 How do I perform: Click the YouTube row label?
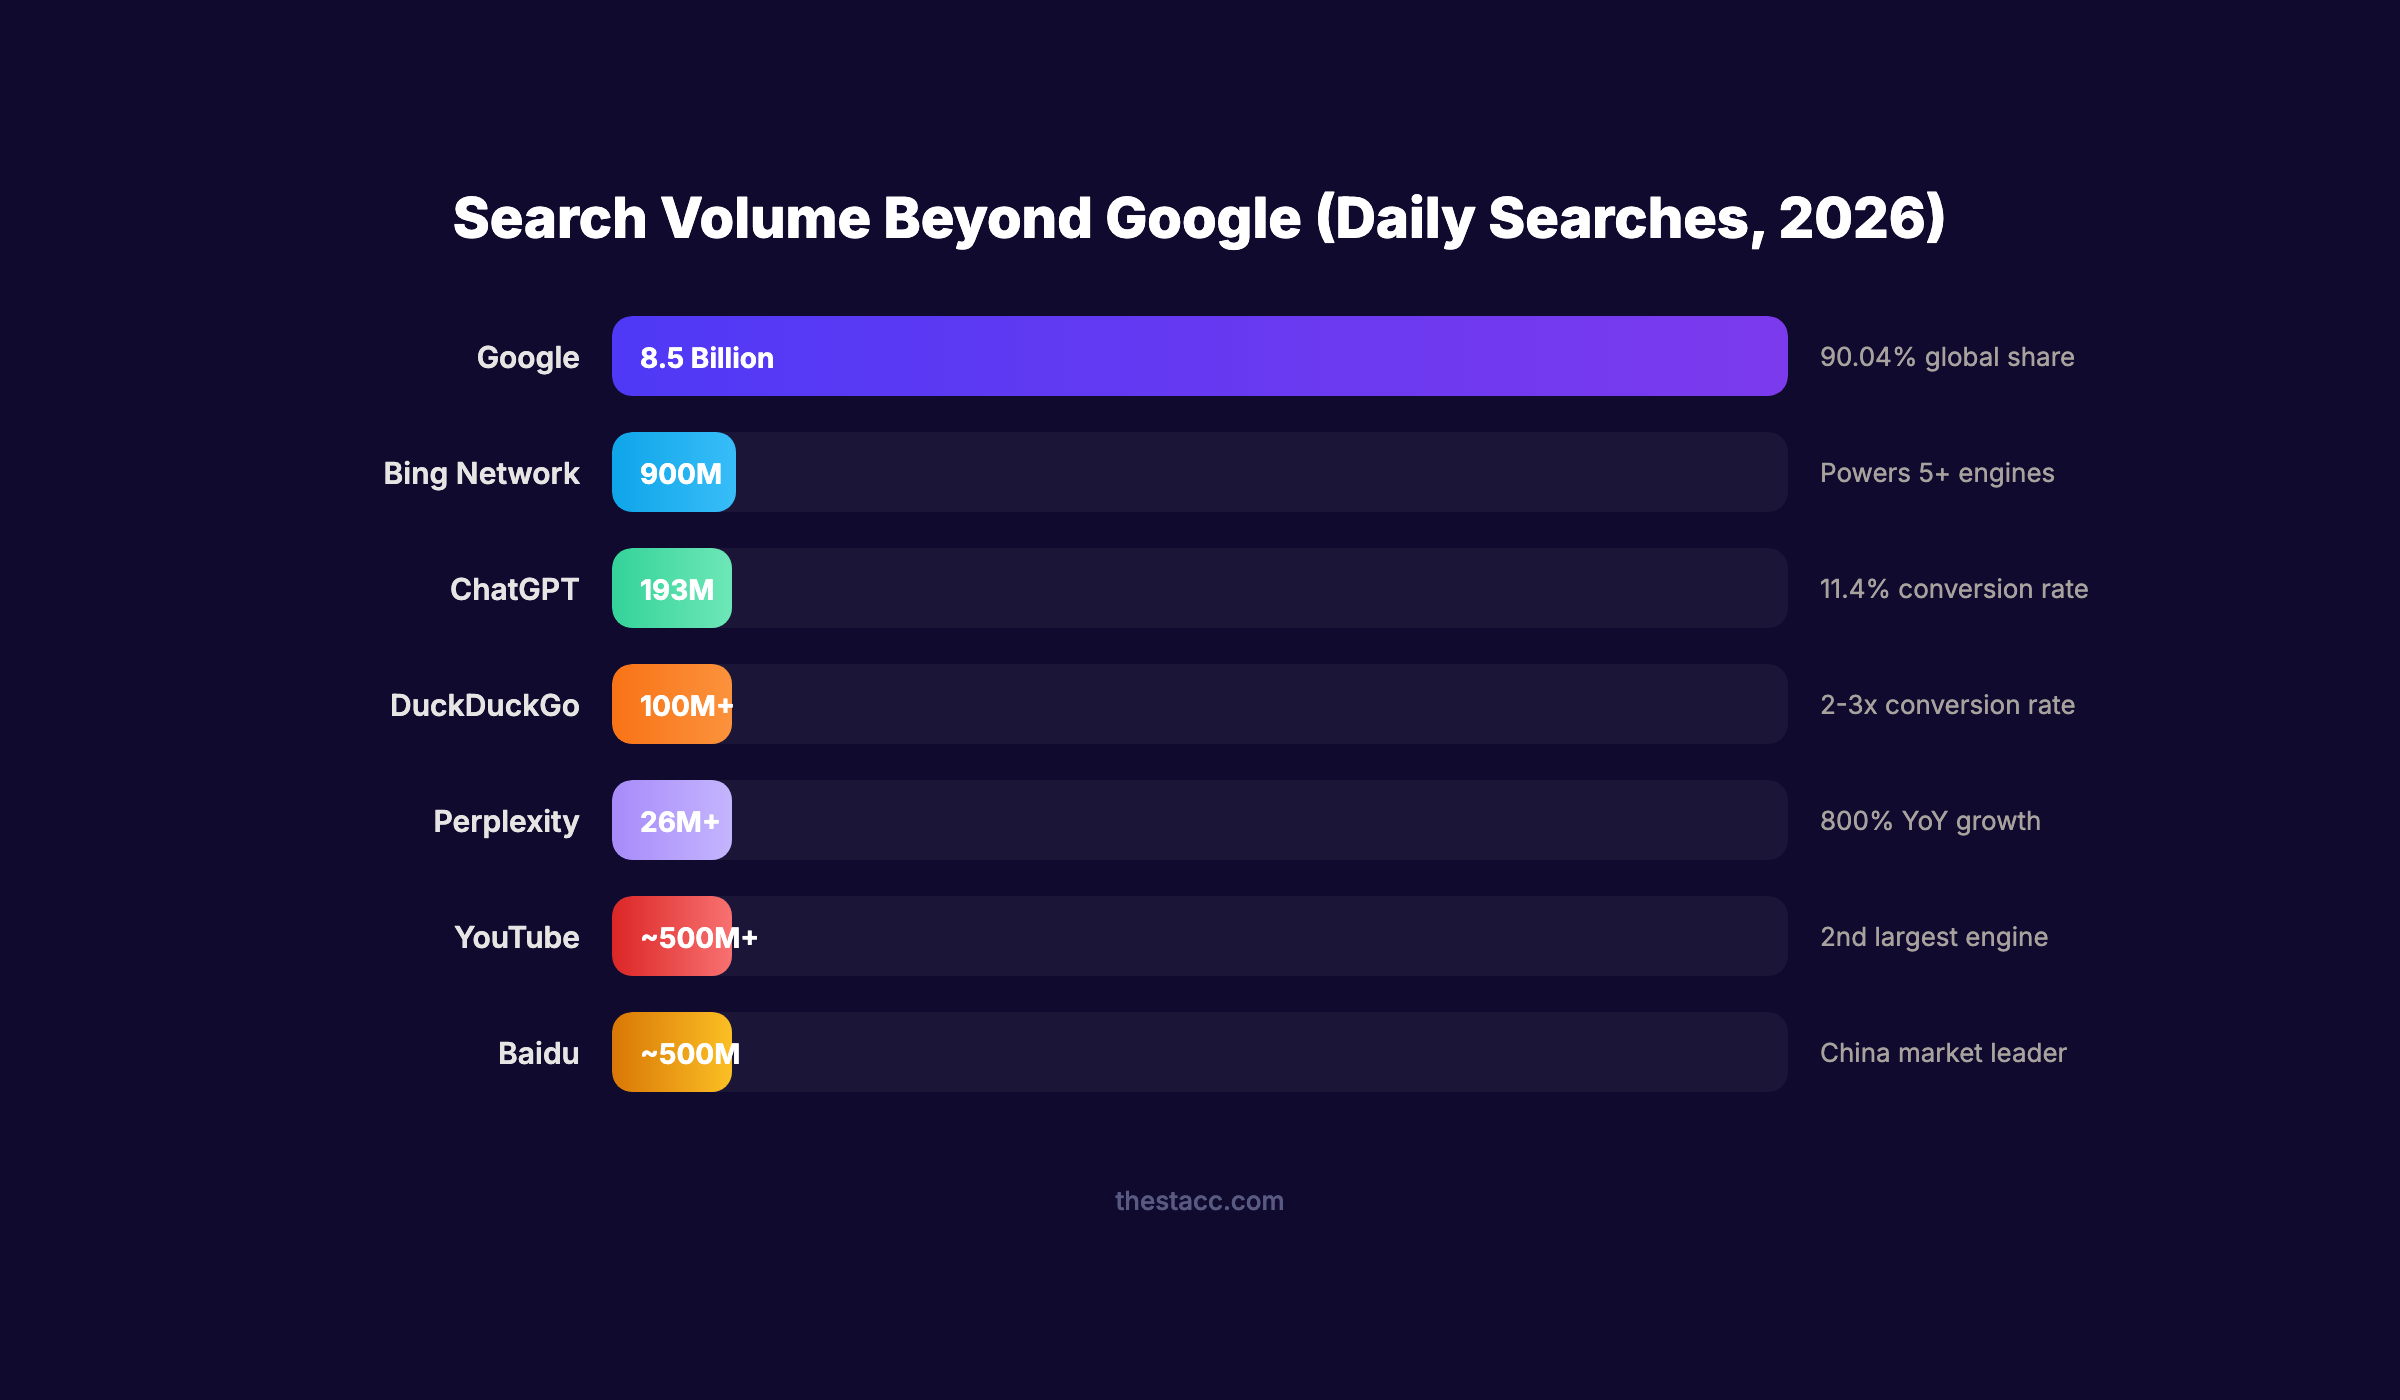pyautogui.click(x=516, y=936)
